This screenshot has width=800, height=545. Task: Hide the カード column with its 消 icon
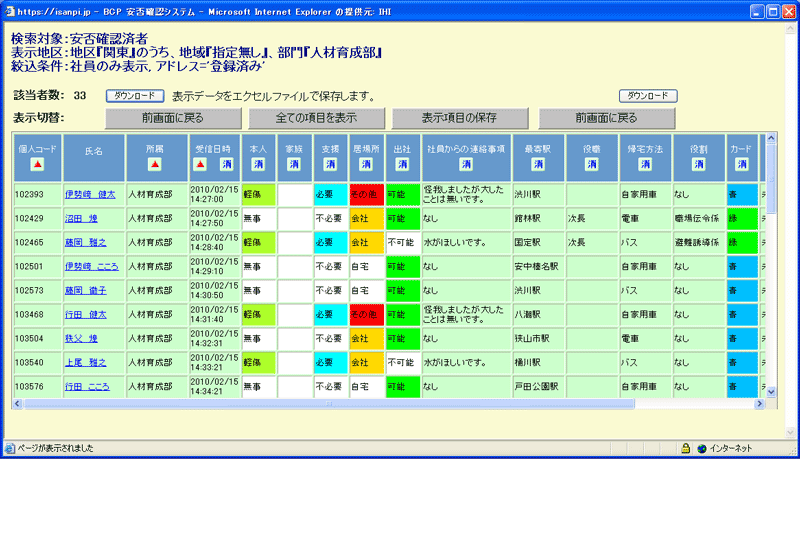(x=742, y=164)
